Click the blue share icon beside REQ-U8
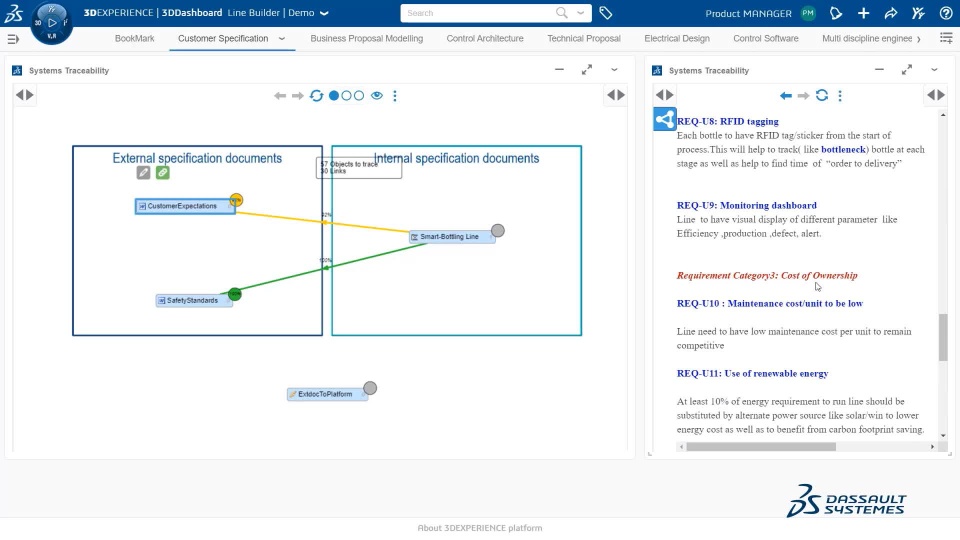The height and width of the screenshot is (540, 960). [x=664, y=119]
